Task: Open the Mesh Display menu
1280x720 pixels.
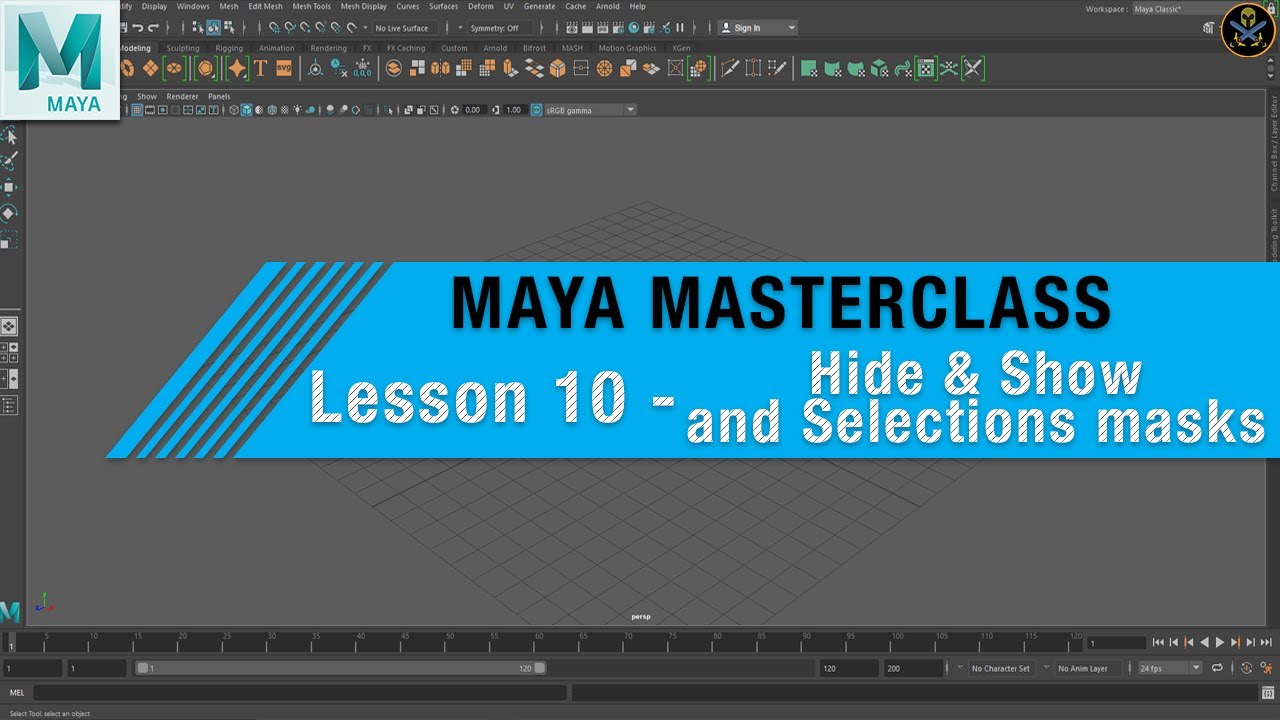Action: coord(363,6)
